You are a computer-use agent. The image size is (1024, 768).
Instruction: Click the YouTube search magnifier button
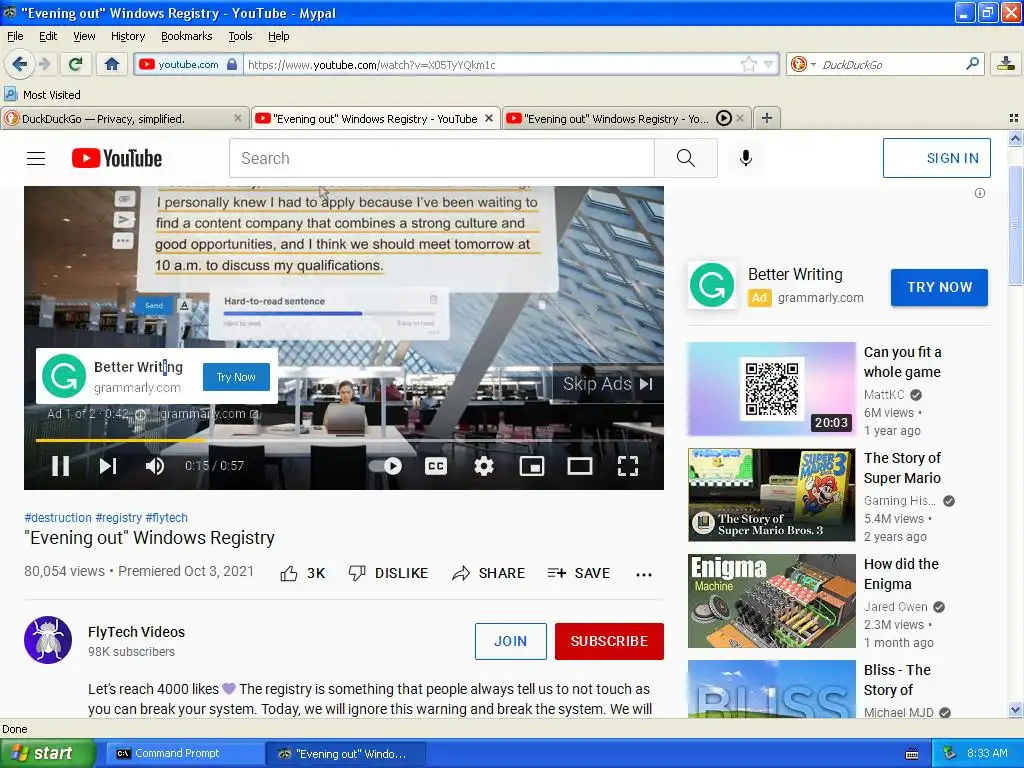click(x=686, y=158)
